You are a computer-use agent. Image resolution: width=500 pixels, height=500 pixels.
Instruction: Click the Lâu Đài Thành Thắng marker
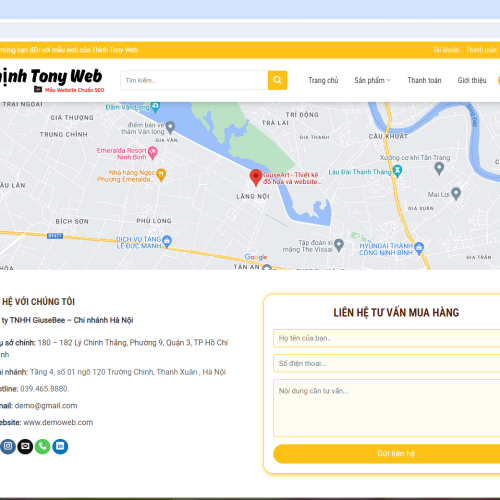click(x=397, y=171)
